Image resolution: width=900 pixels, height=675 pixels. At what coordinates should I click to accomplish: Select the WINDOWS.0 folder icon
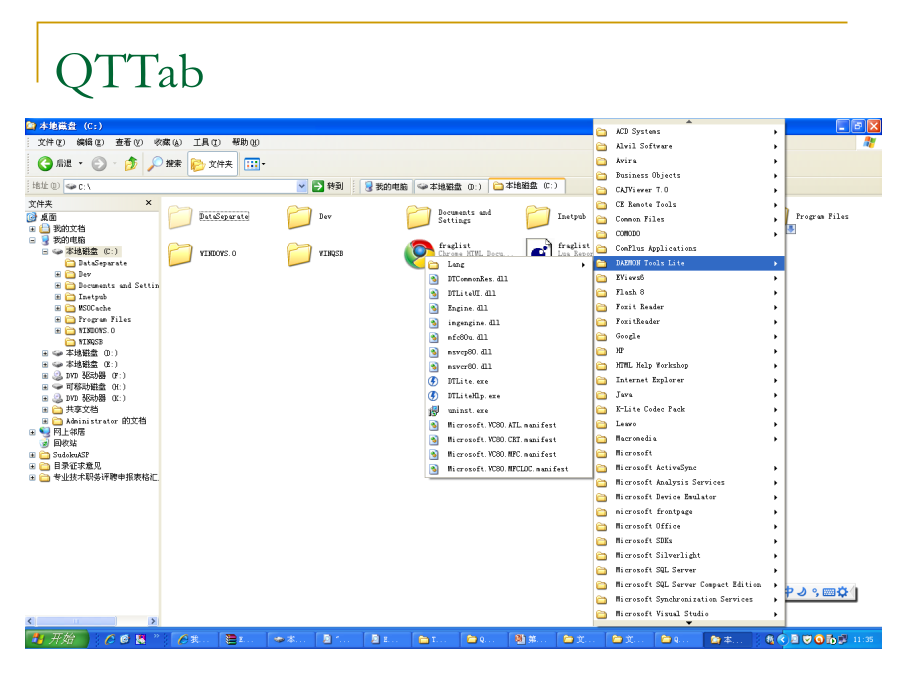[x=180, y=254]
